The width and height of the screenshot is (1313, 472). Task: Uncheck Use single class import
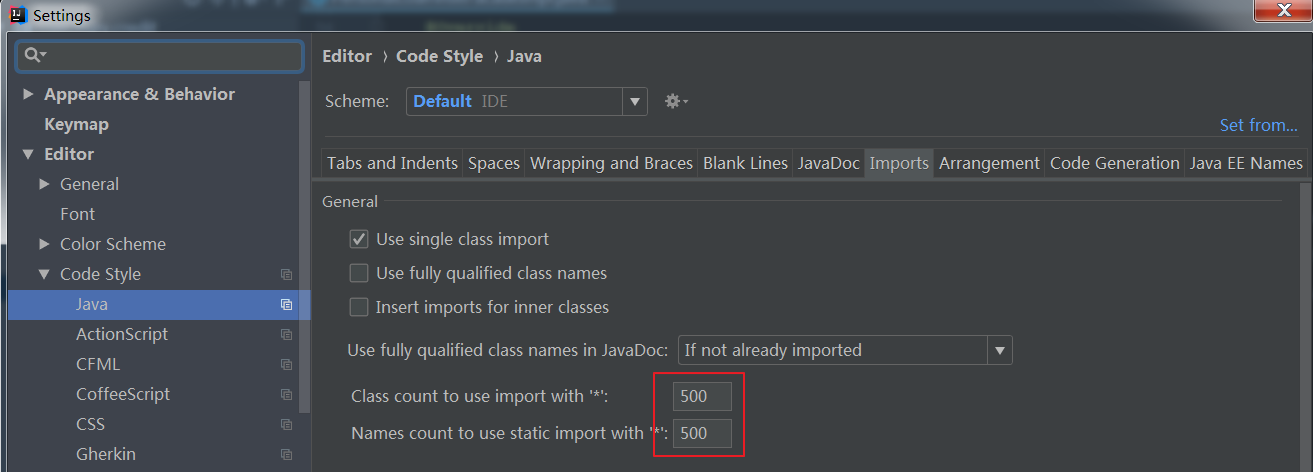point(359,240)
